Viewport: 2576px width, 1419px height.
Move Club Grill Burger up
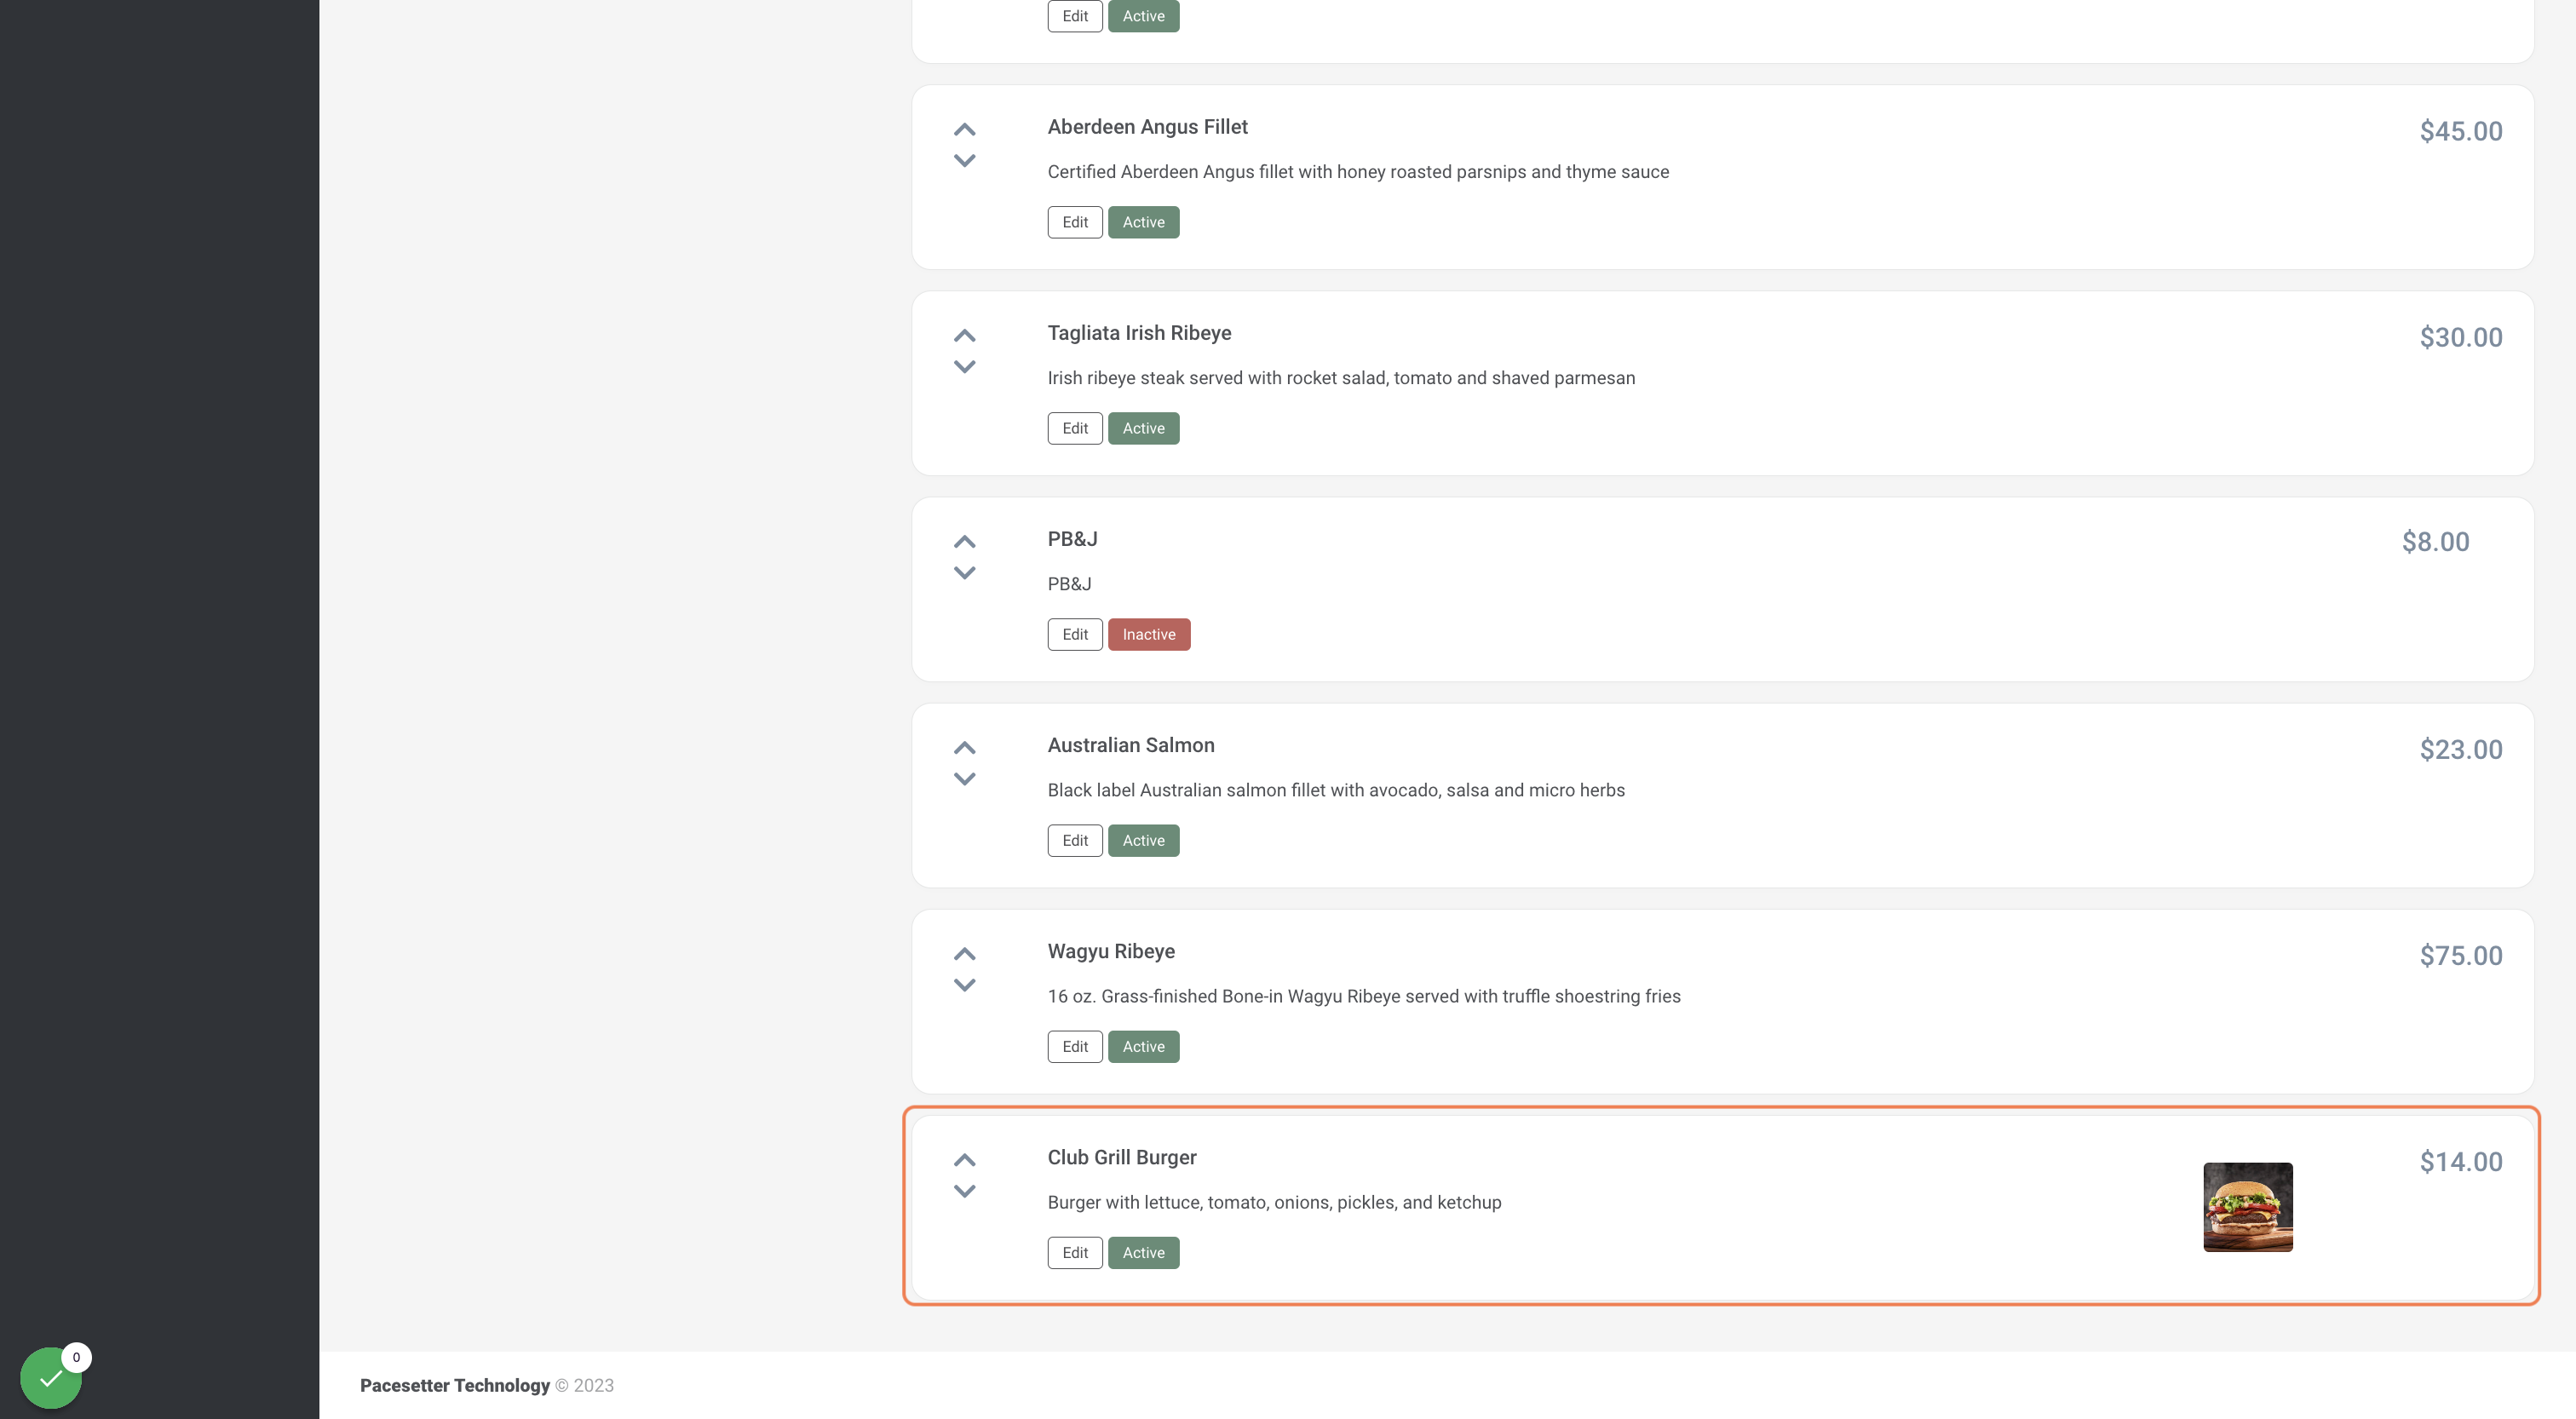pos(964,1160)
